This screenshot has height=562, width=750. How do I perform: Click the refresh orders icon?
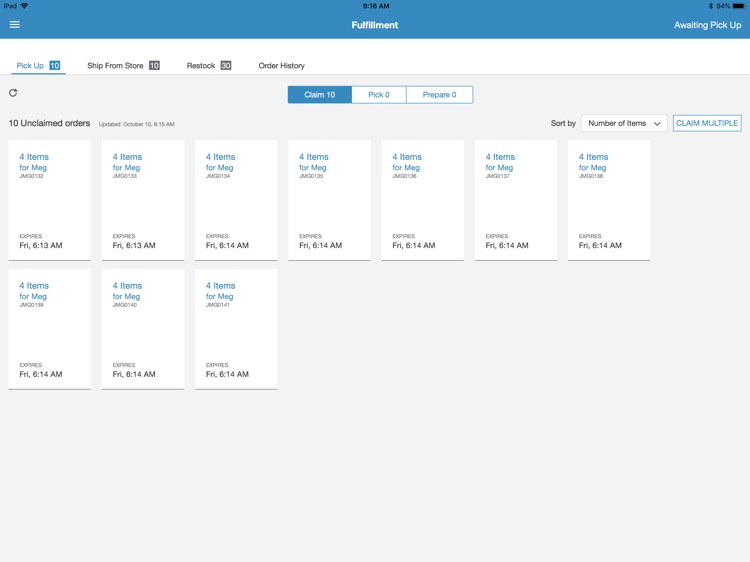[13, 93]
